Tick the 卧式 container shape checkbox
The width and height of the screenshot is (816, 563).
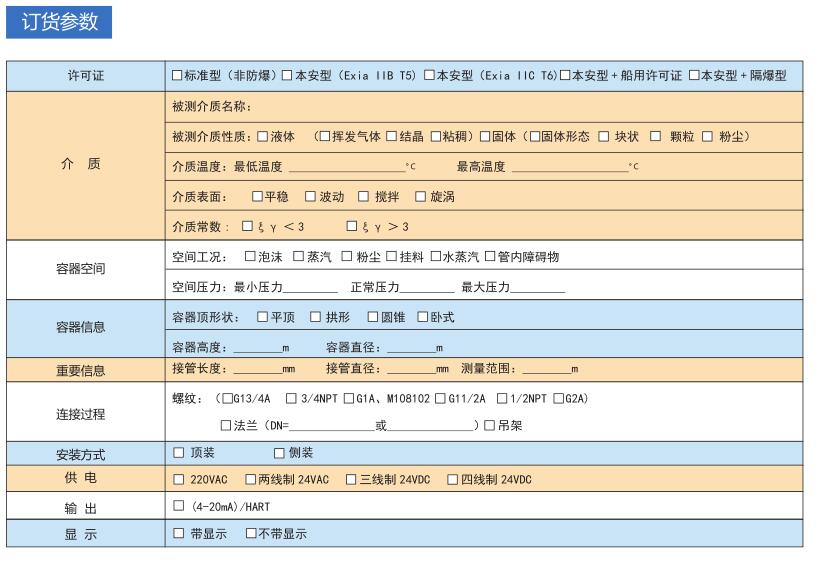coord(423,318)
